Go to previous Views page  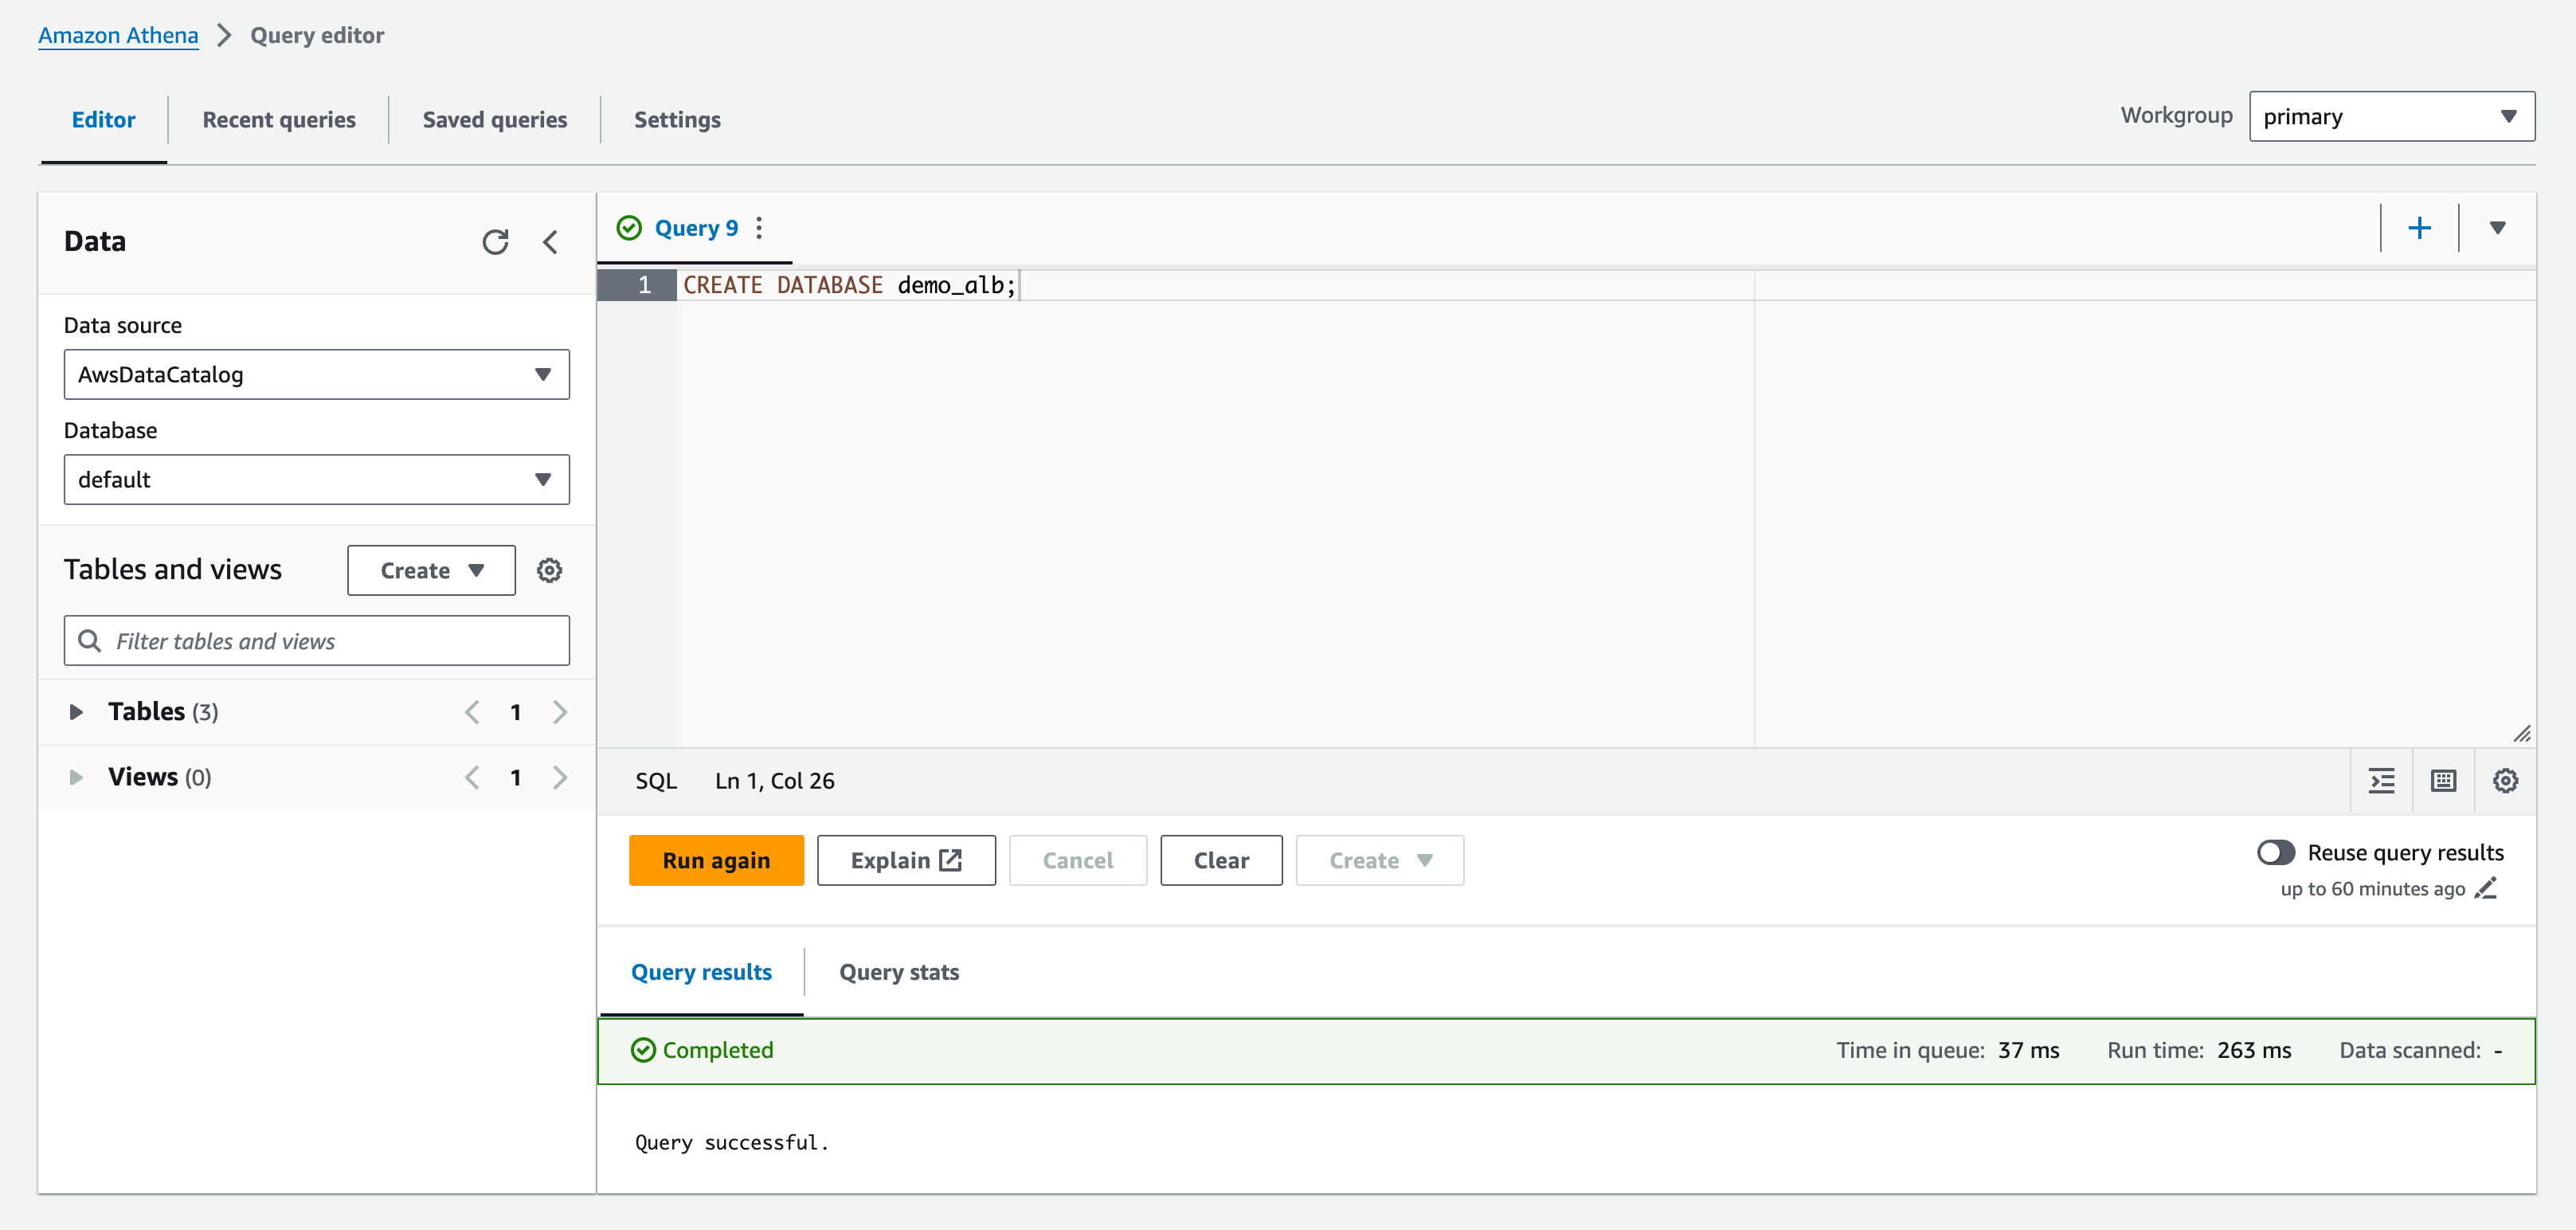click(472, 777)
